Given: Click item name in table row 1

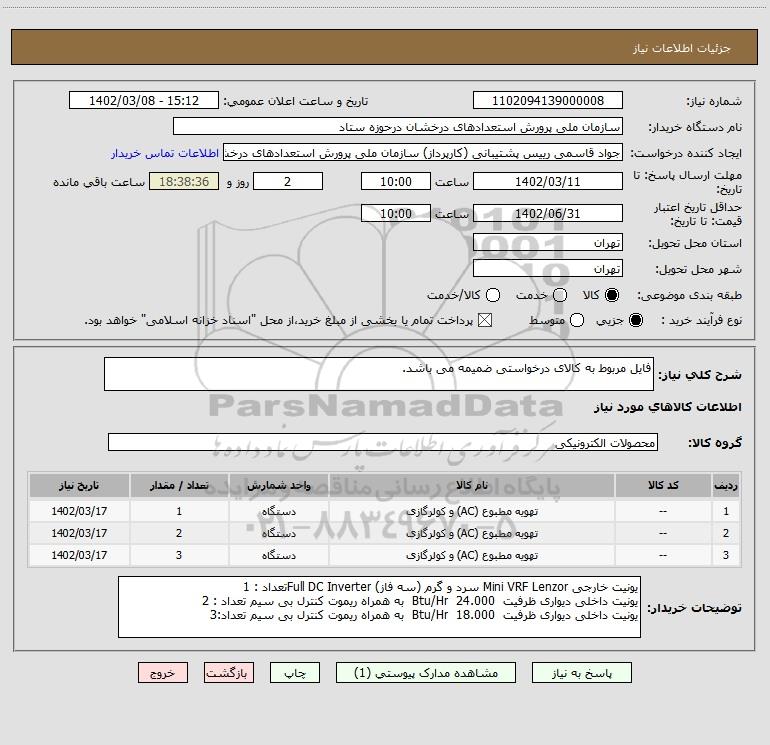Looking at the screenshot, I should coord(471,511).
